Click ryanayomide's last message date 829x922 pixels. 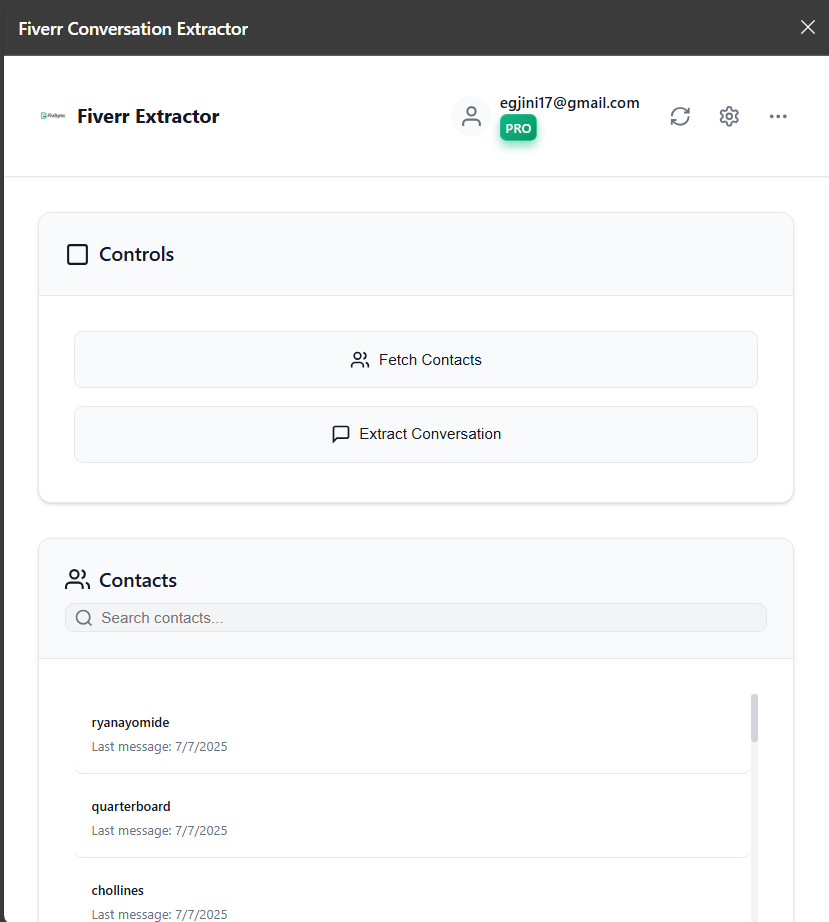click(159, 747)
